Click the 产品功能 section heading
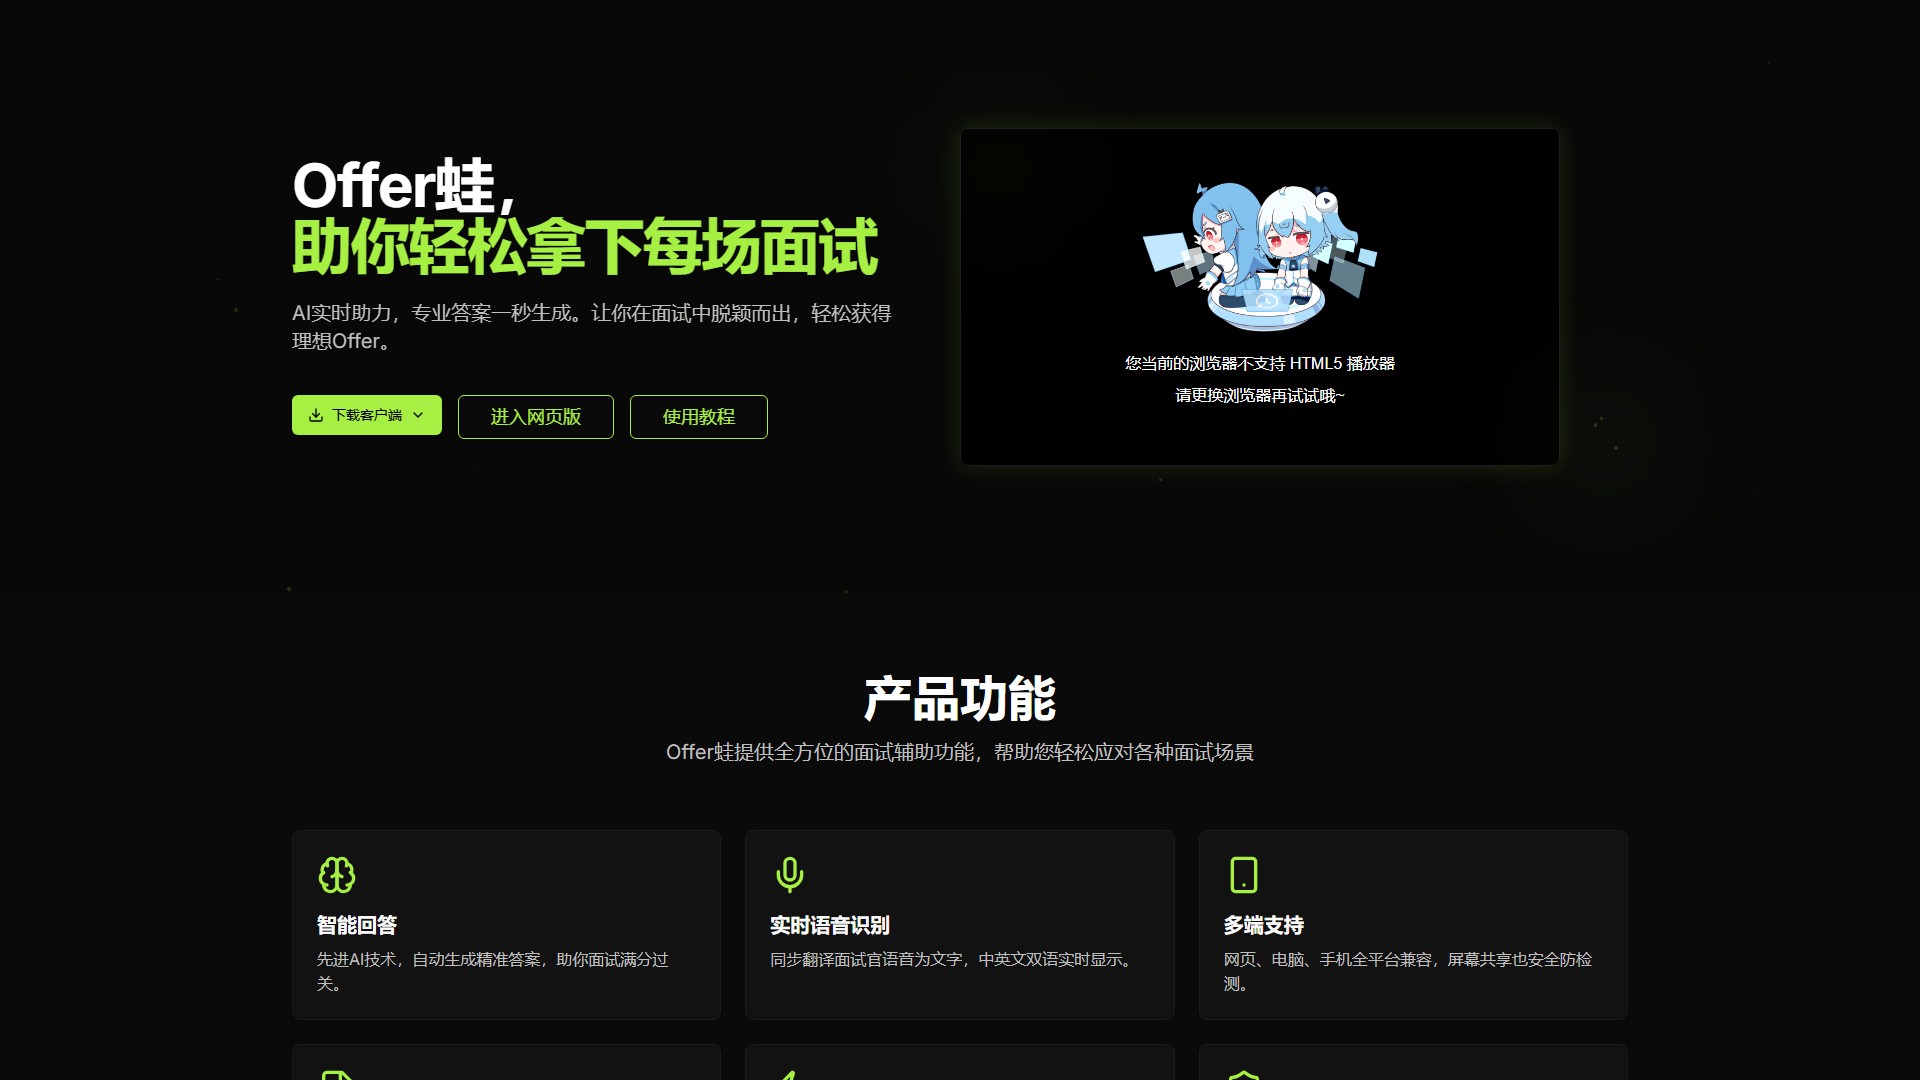1920x1080 pixels. [959, 698]
